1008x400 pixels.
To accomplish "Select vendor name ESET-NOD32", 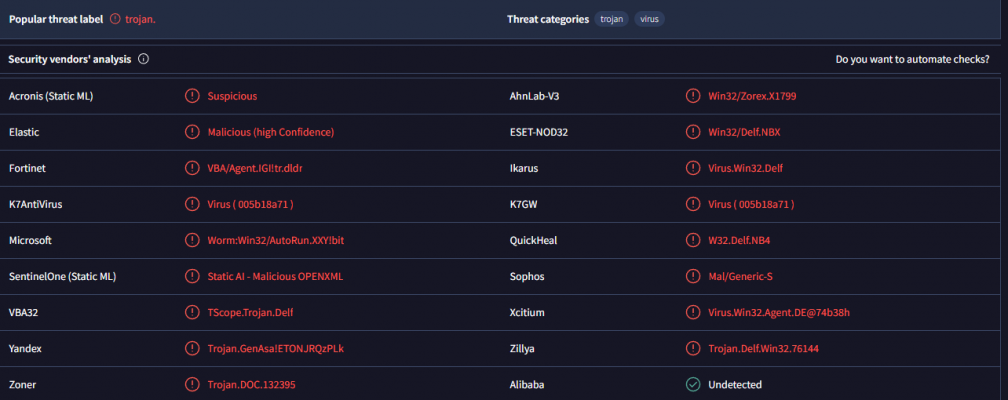I will coord(539,132).
